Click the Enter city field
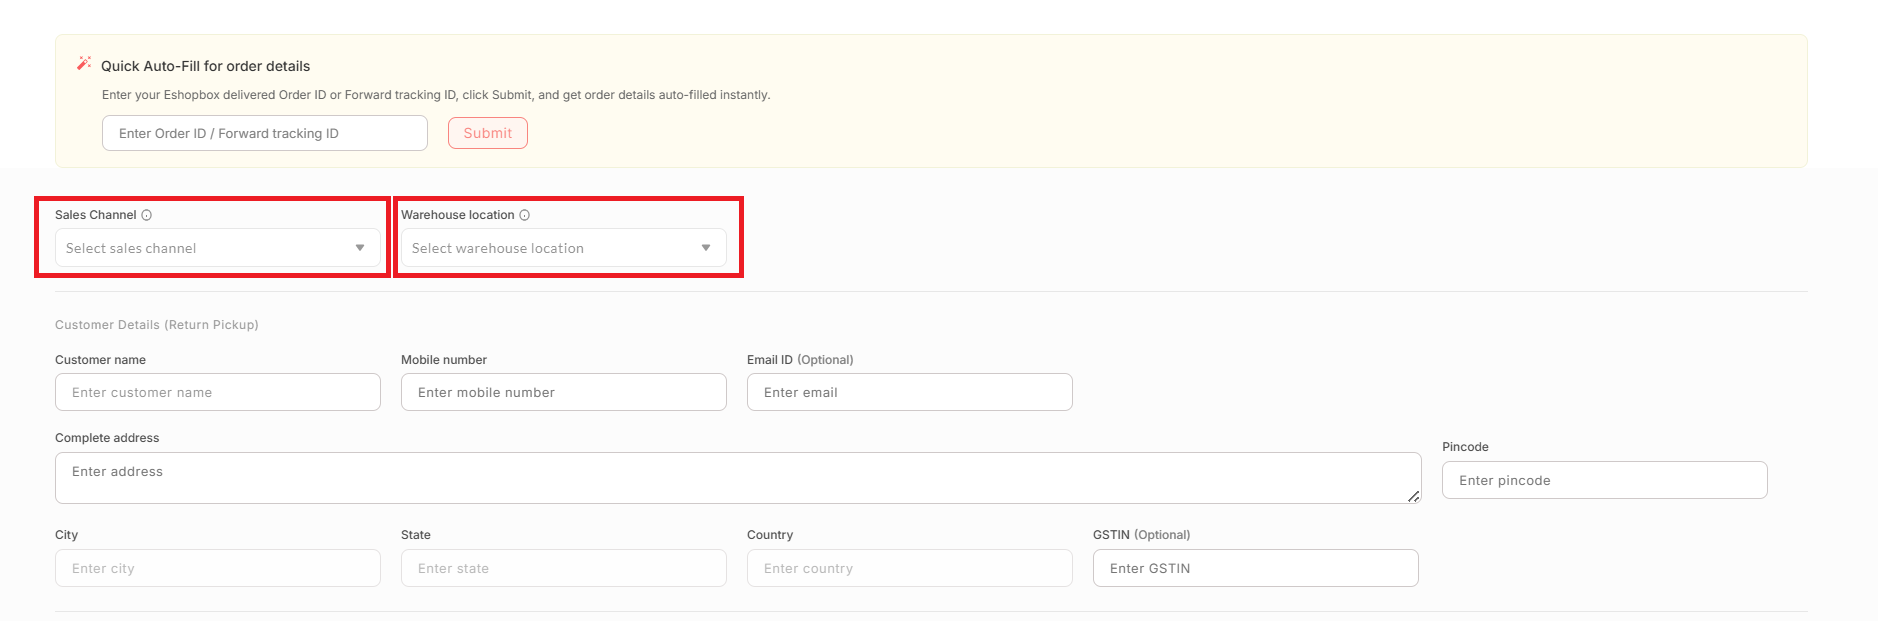Screen dimensions: 1878x621 point(217,568)
